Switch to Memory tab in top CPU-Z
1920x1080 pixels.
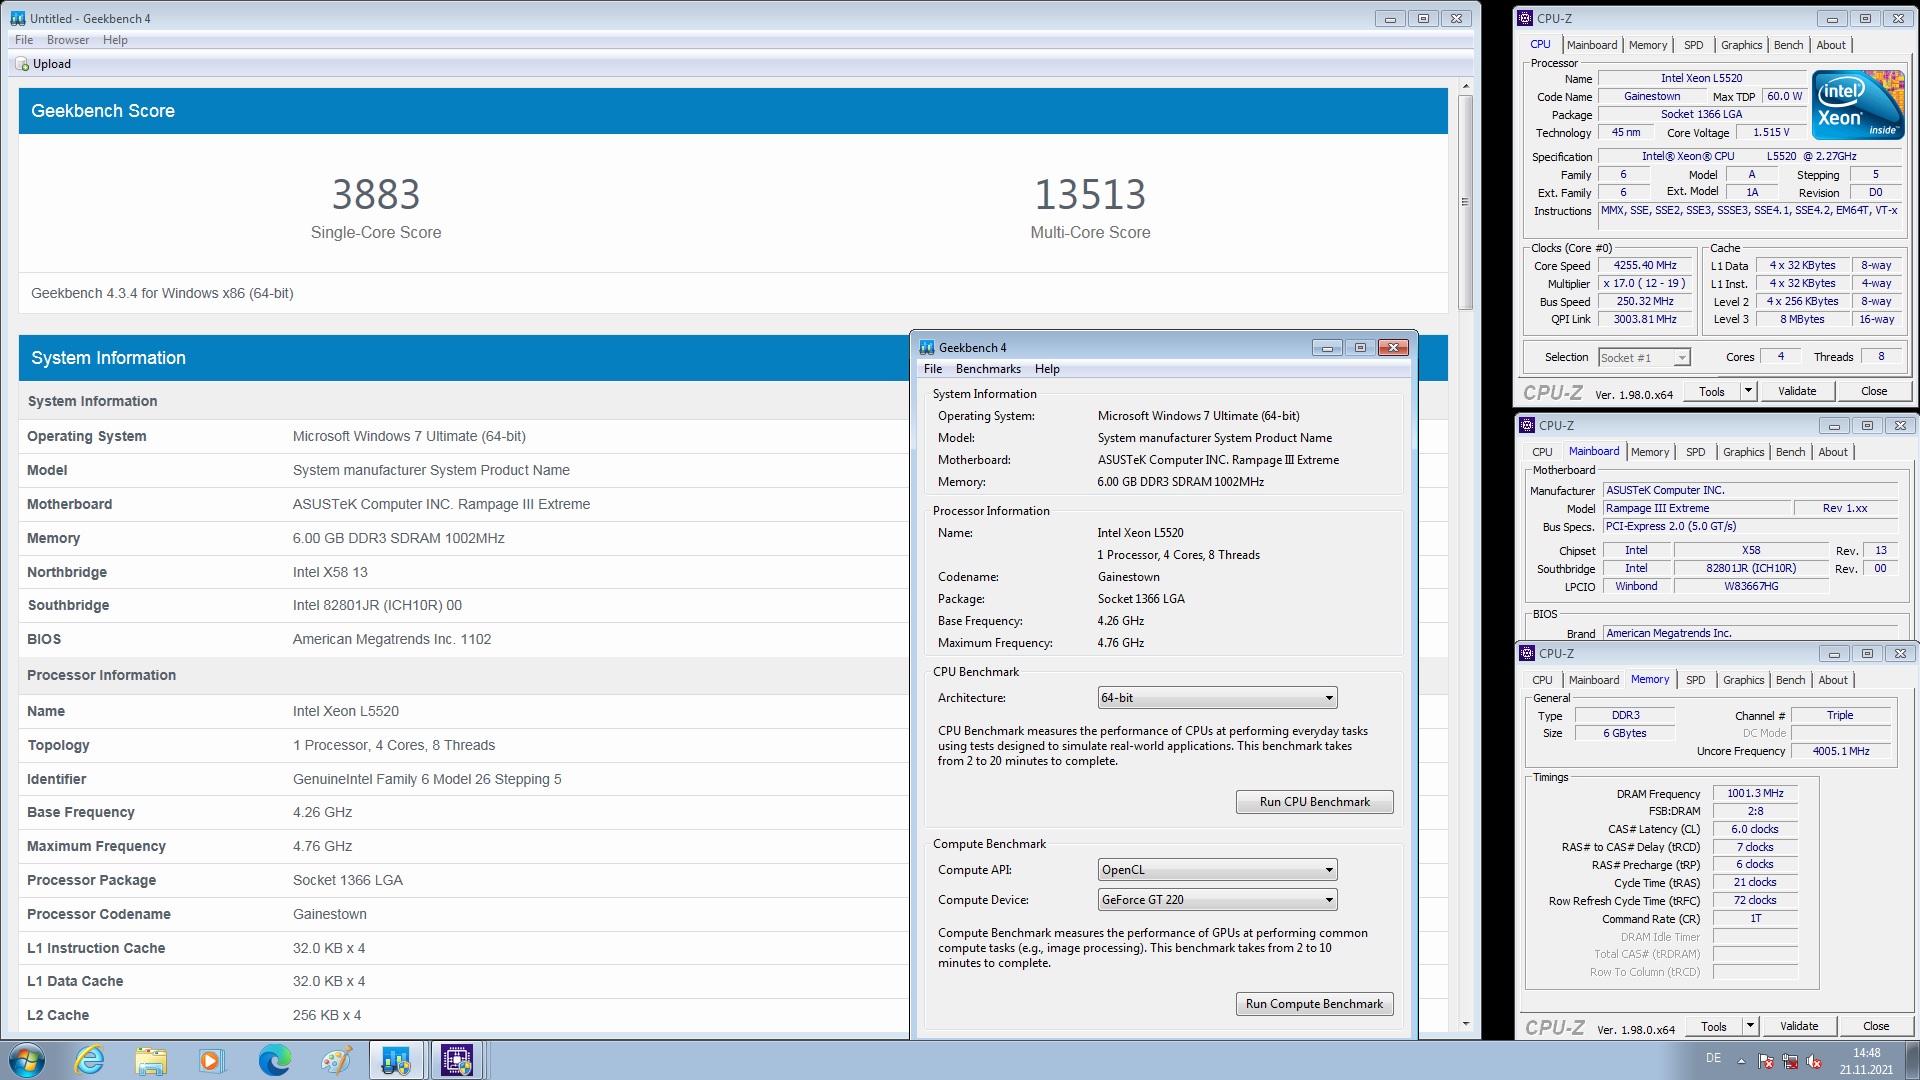click(x=1648, y=45)
